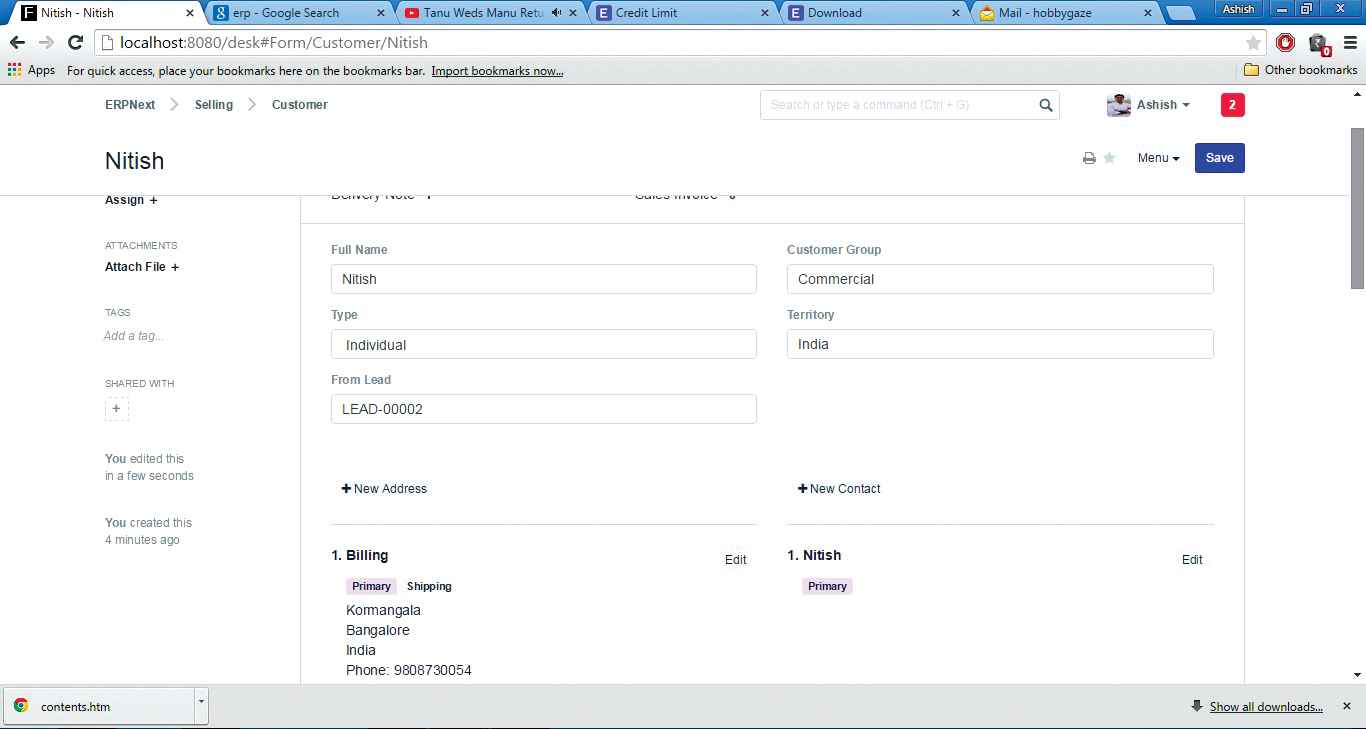Click the Full Name input field
The width and height of the screenshot is (1366, 729).
(543, 279)
